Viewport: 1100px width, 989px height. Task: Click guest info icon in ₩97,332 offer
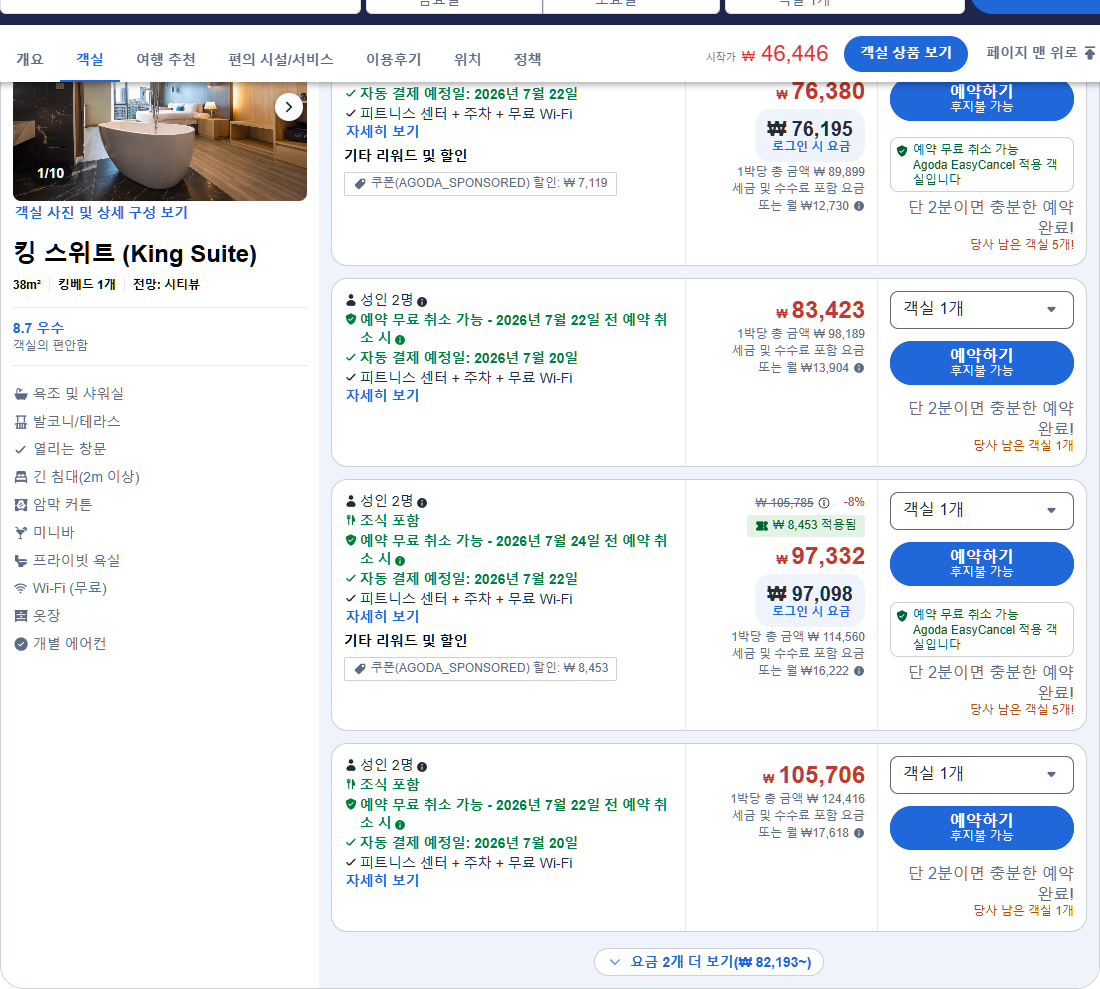(x=422, y=503)
